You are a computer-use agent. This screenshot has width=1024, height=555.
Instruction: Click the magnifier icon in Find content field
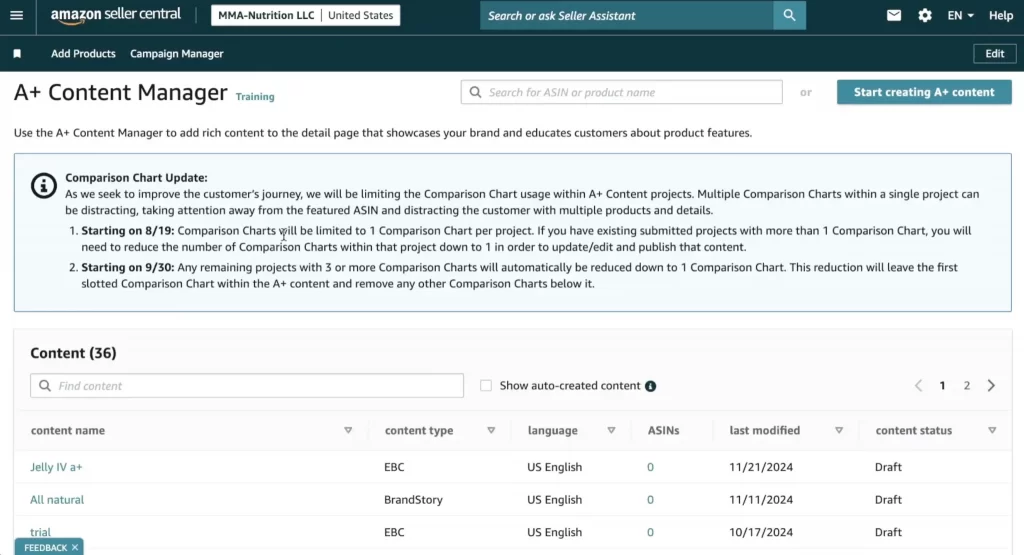coord(44,386)
